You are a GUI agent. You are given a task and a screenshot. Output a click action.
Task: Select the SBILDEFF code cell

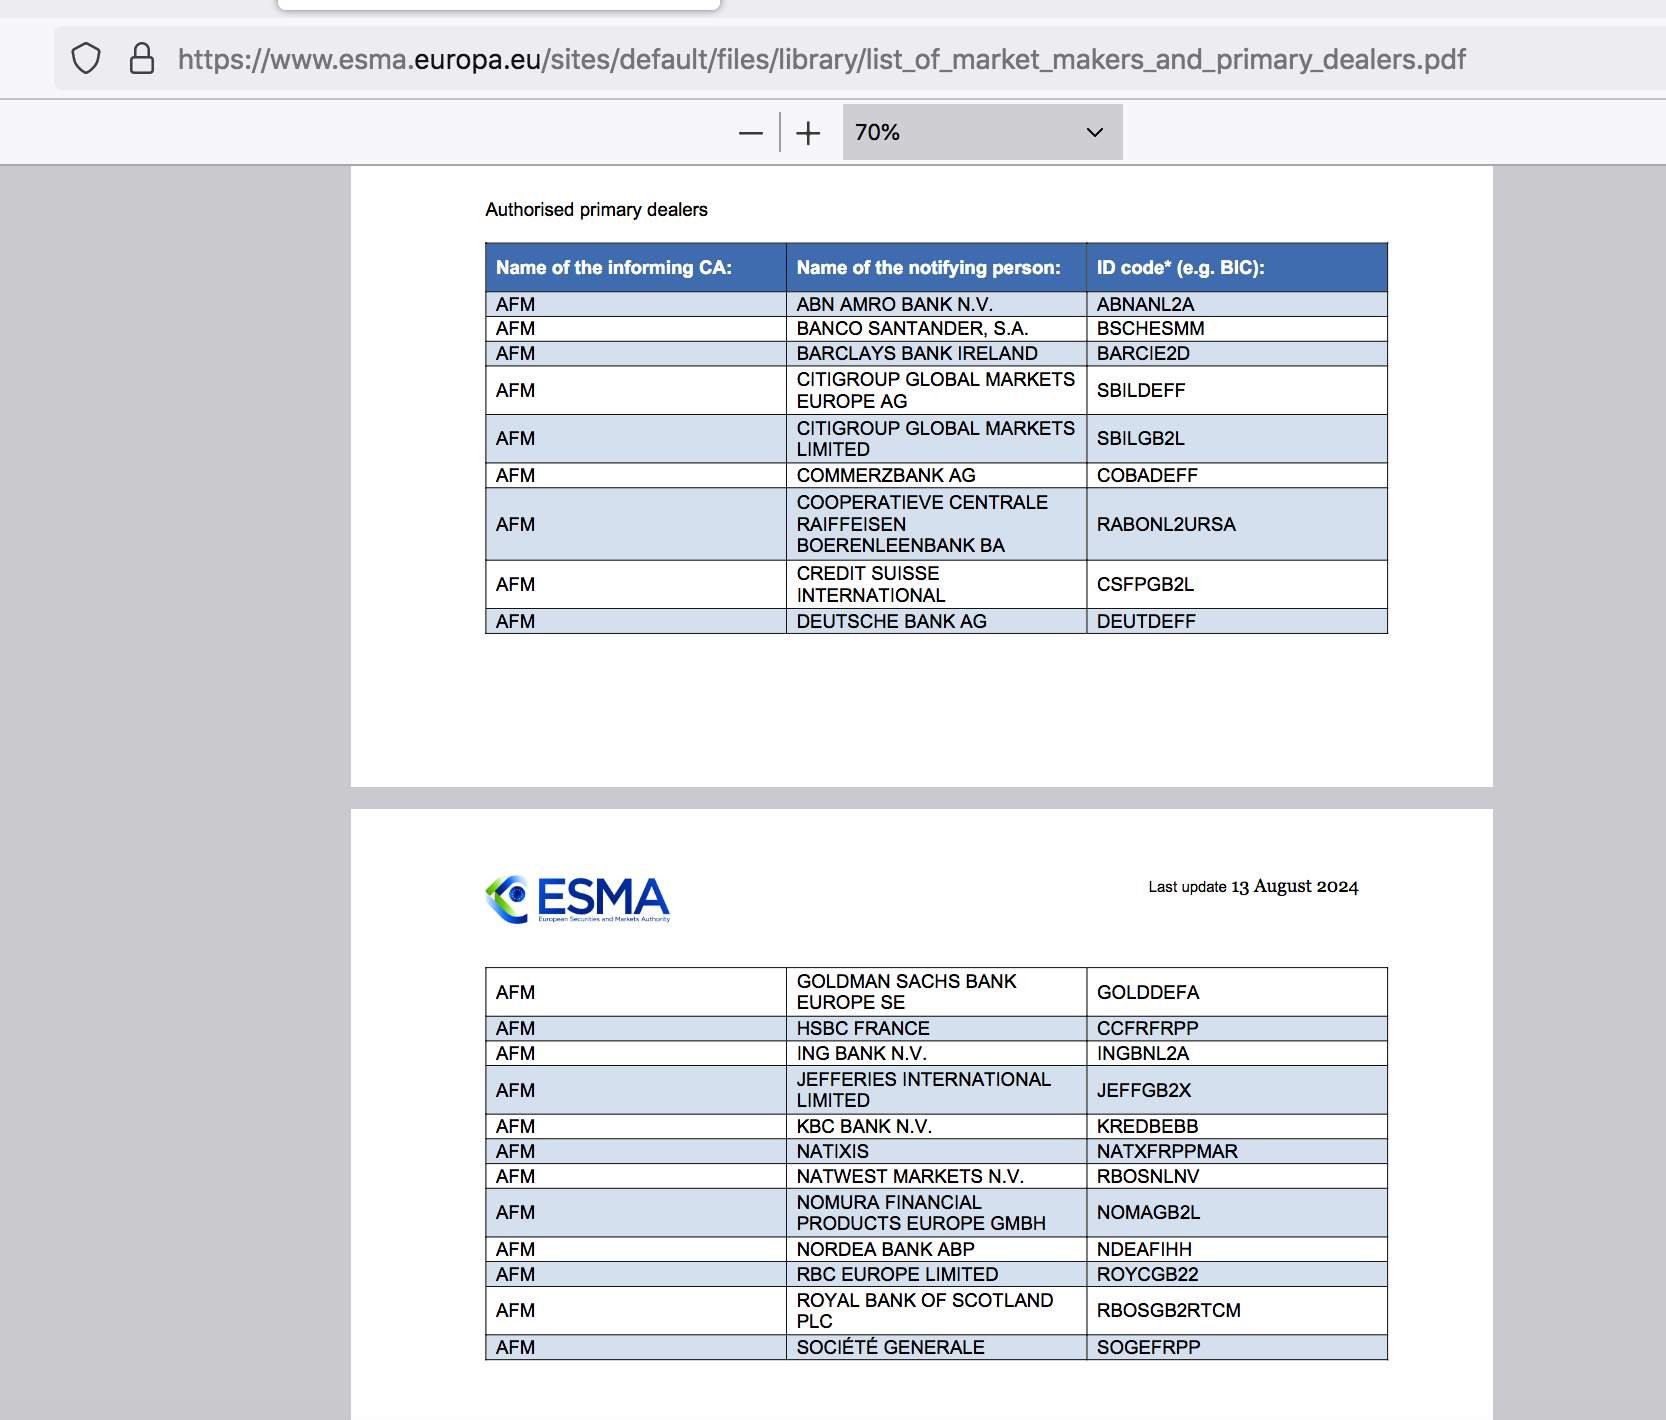click(x=1237, y=390)
